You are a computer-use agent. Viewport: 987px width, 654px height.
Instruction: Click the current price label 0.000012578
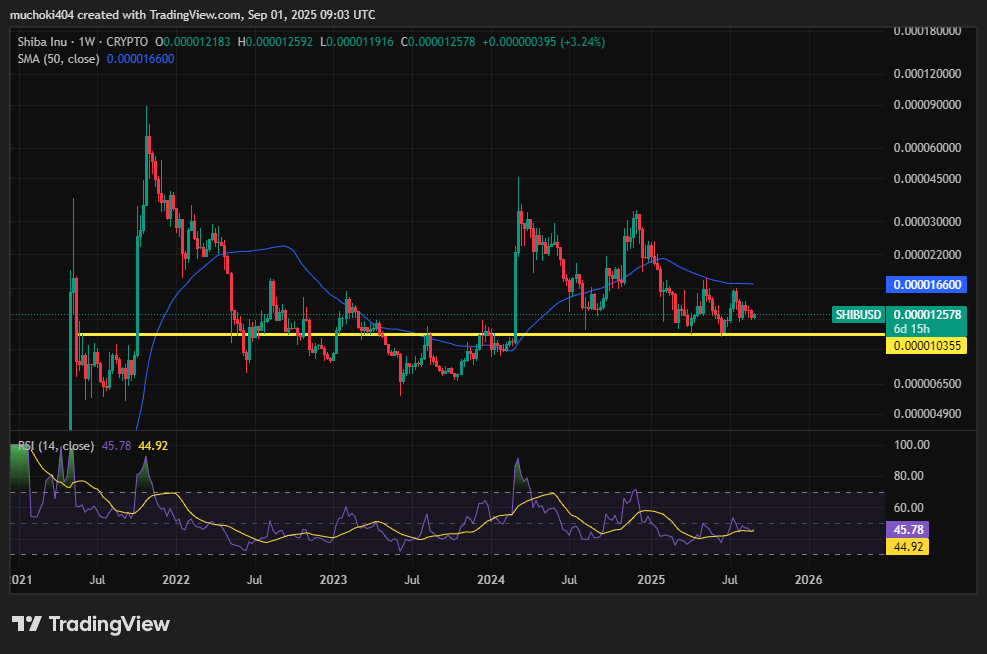929,315
